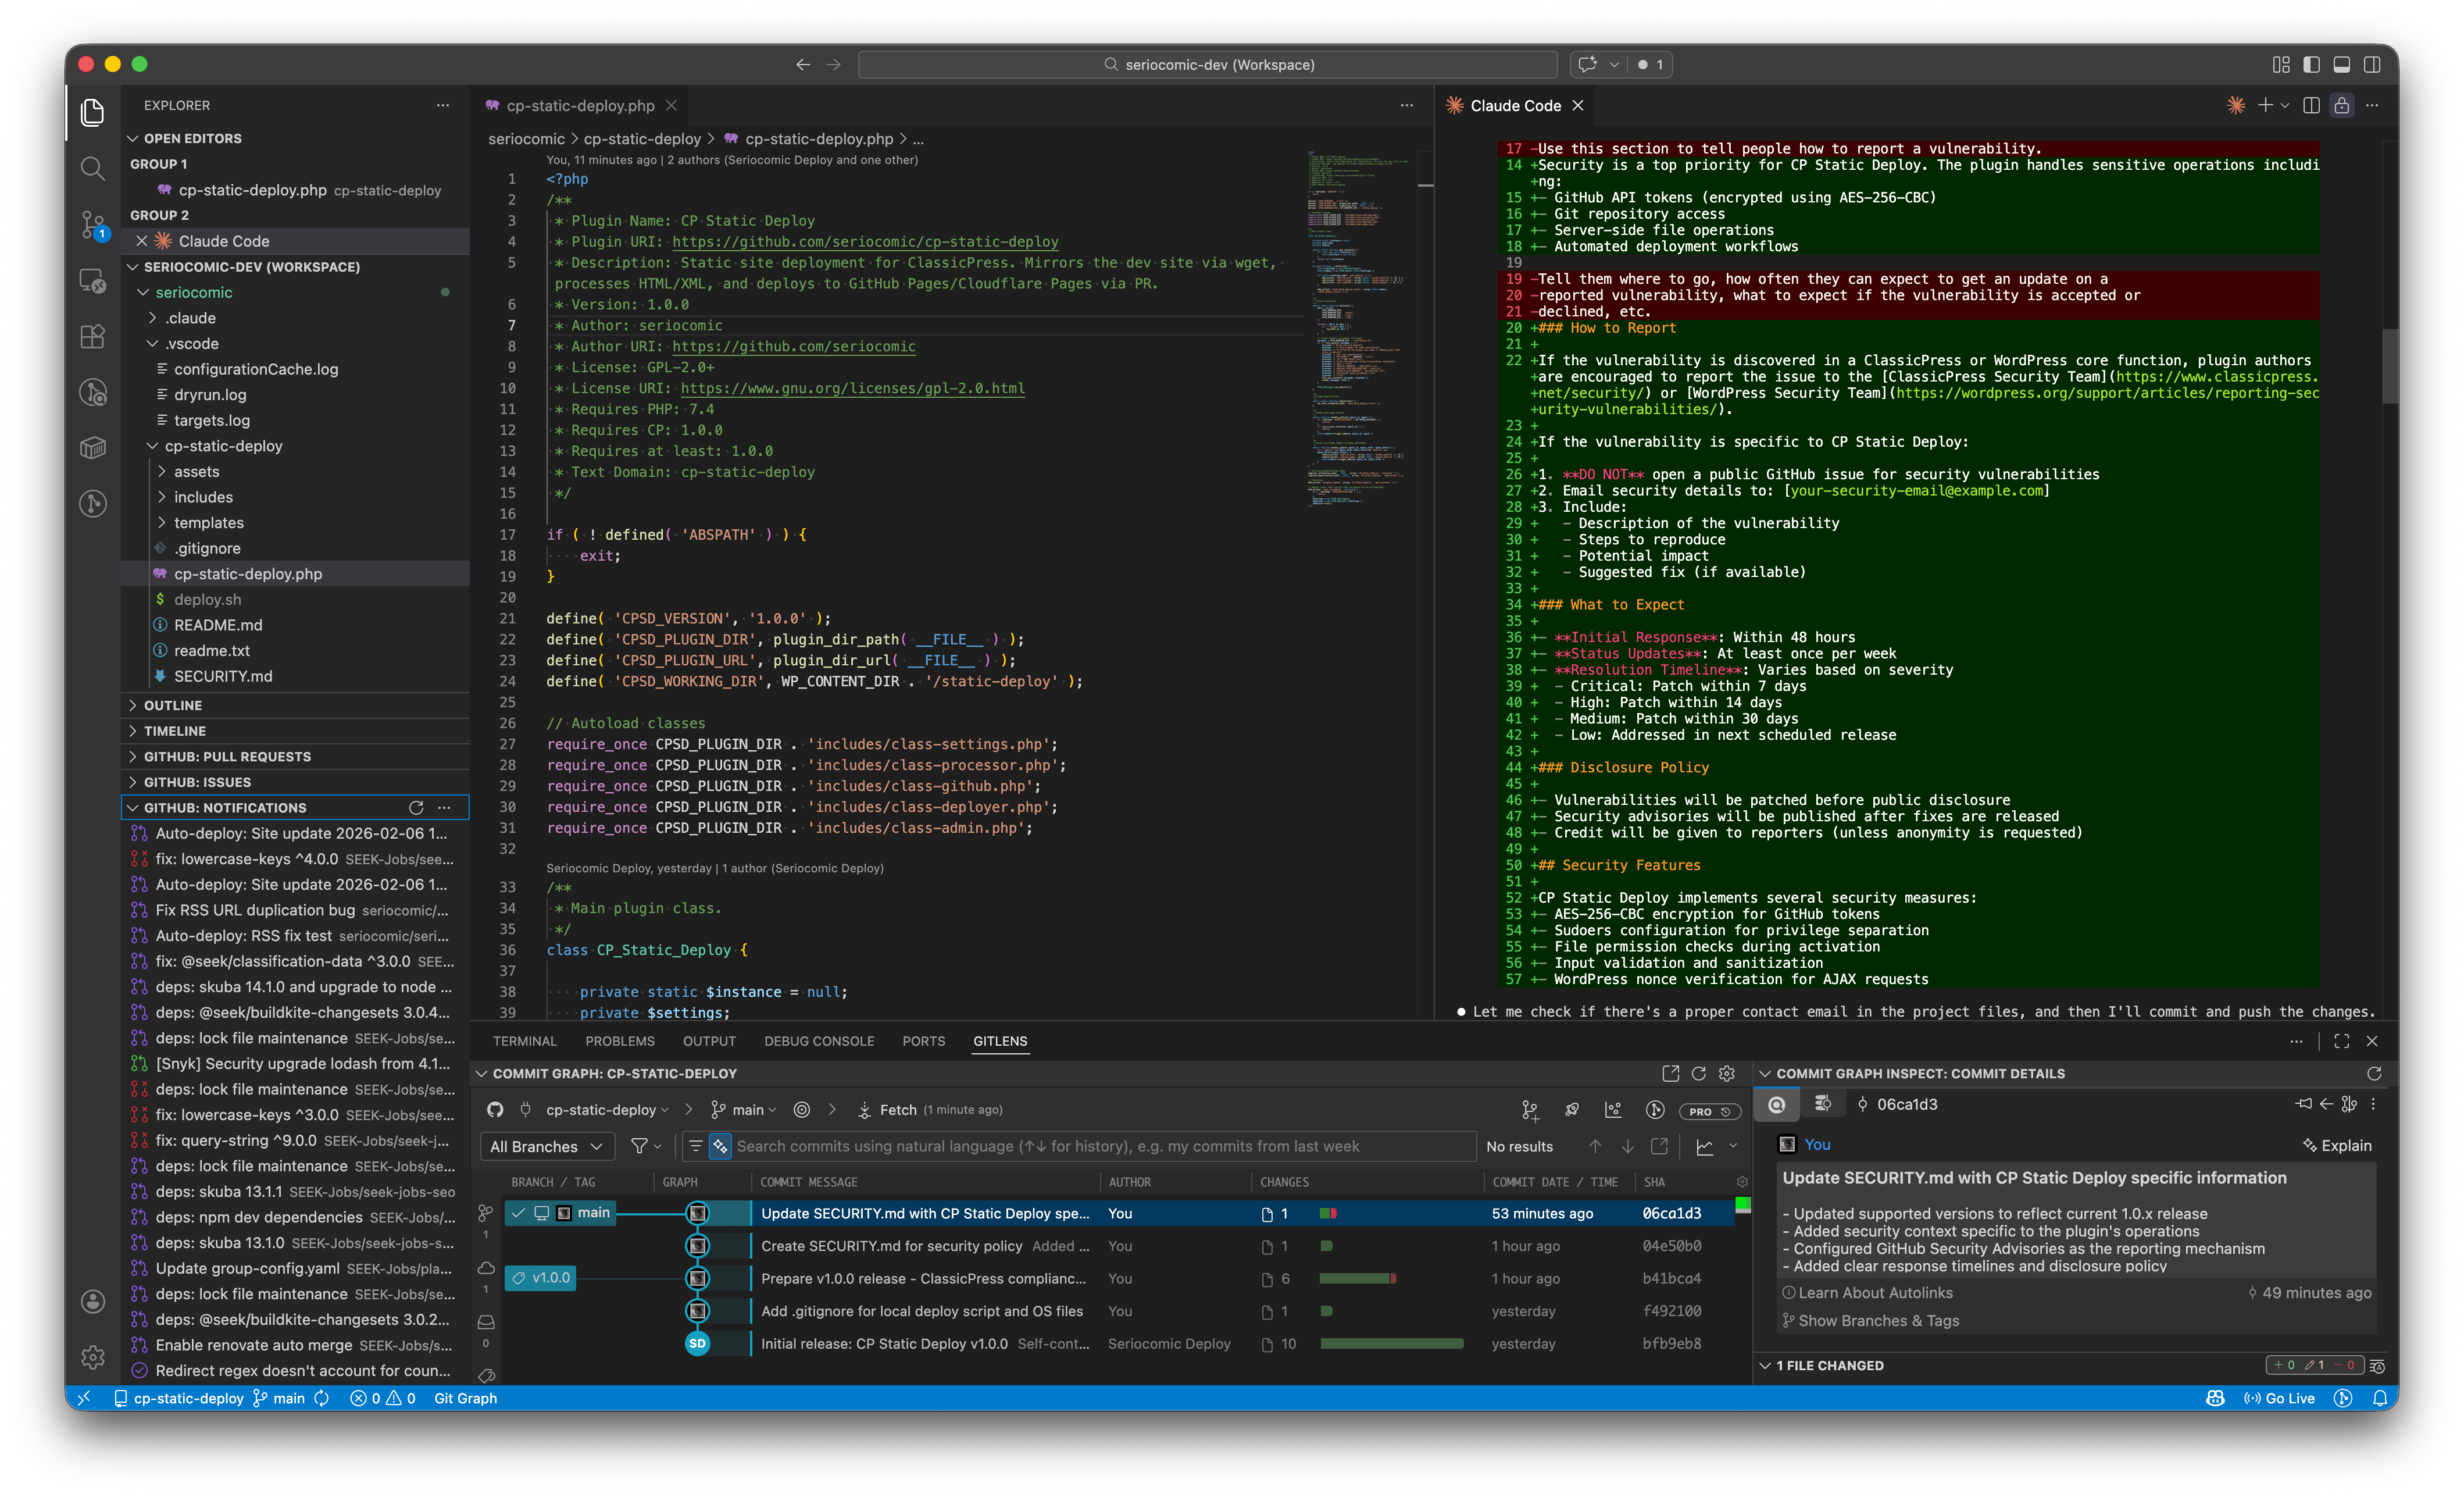Expand the OUTLINE section

point(173,705)
